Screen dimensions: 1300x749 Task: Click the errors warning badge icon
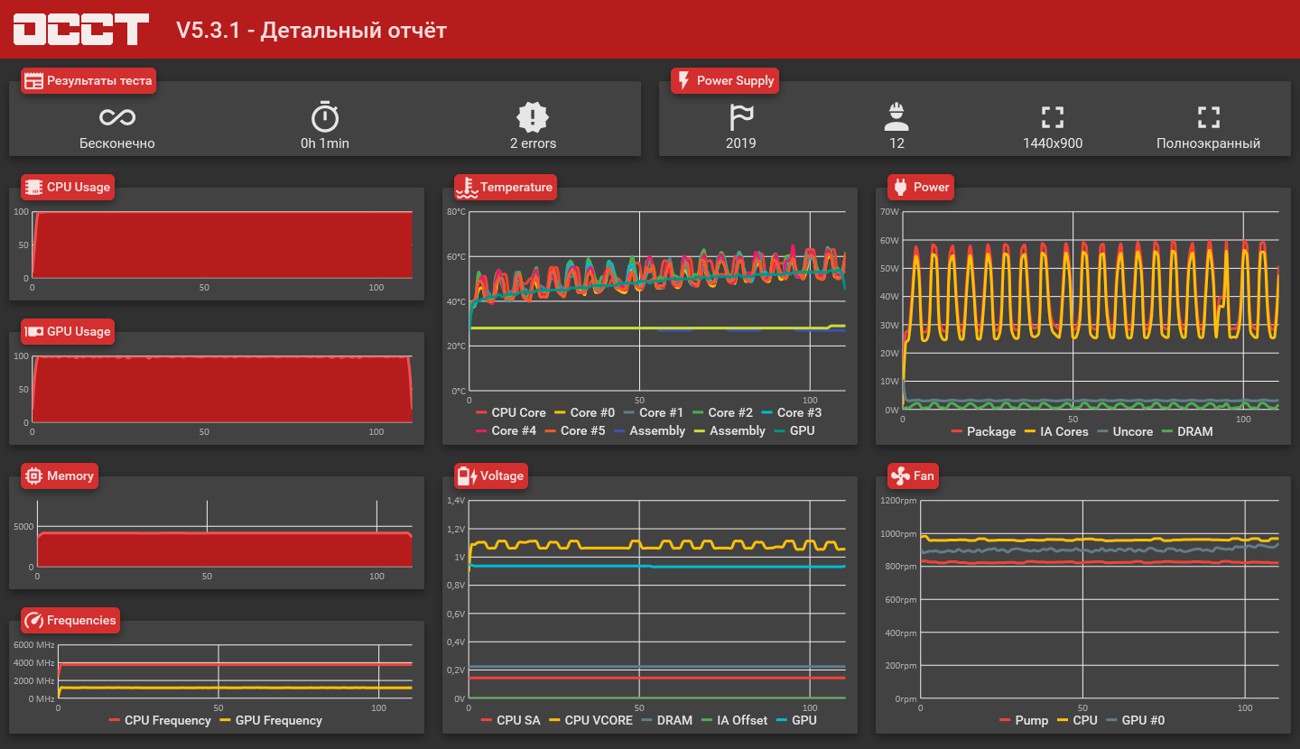[x=533, y=117]
